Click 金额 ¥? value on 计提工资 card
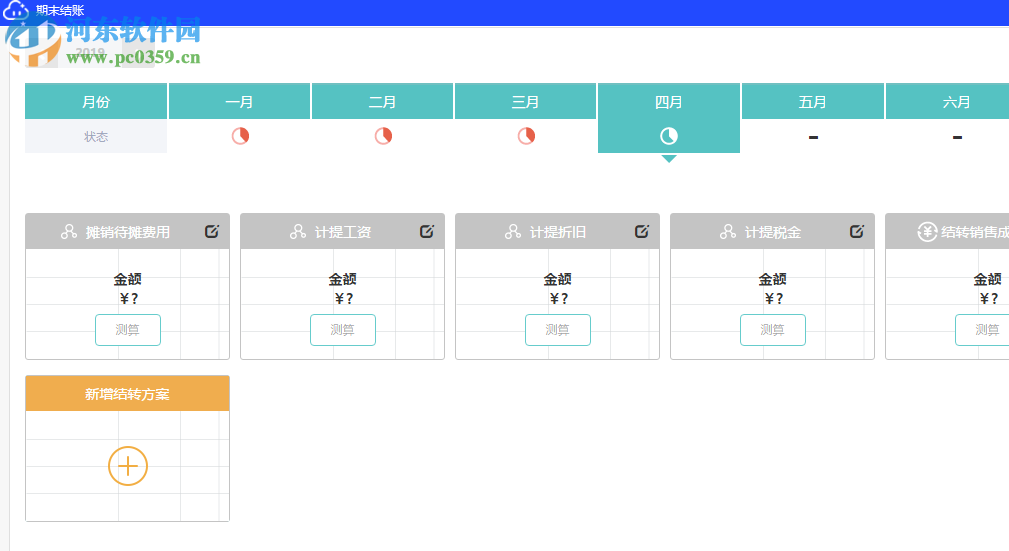The height and width of the screenshot is (551, 1009). [343, 288]
